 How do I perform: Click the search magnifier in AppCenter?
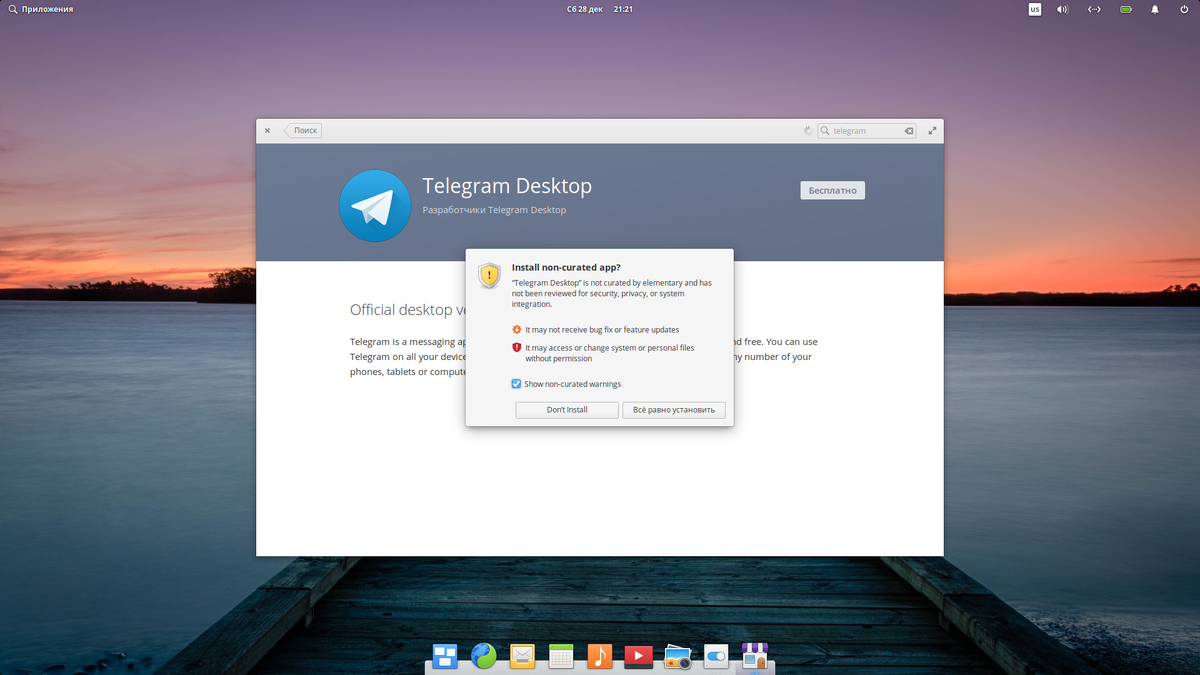pyautogui.click(x=825, y=131)
